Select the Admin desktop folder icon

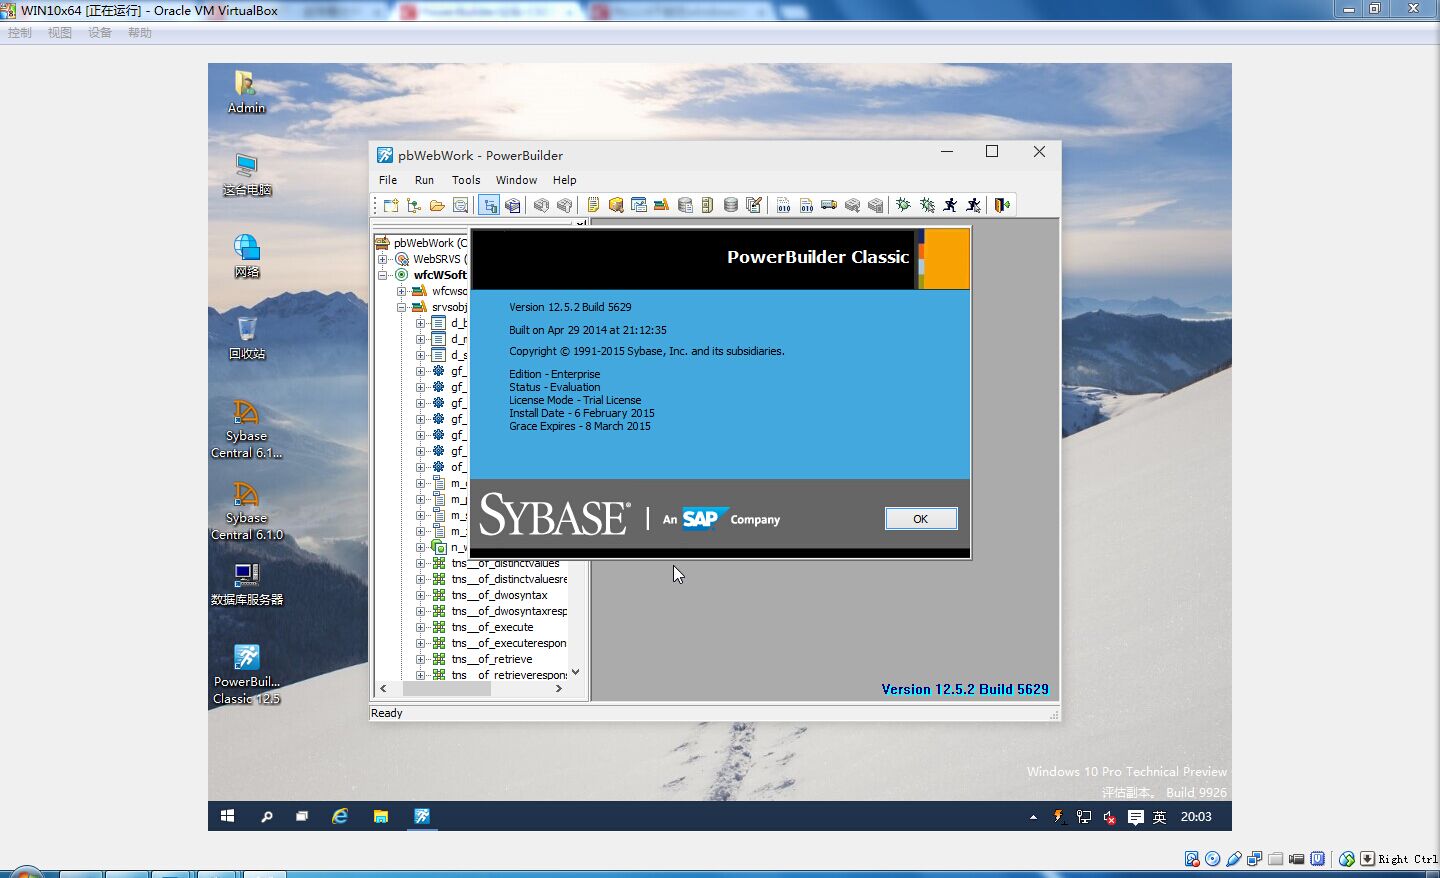(x=246, y=92)
